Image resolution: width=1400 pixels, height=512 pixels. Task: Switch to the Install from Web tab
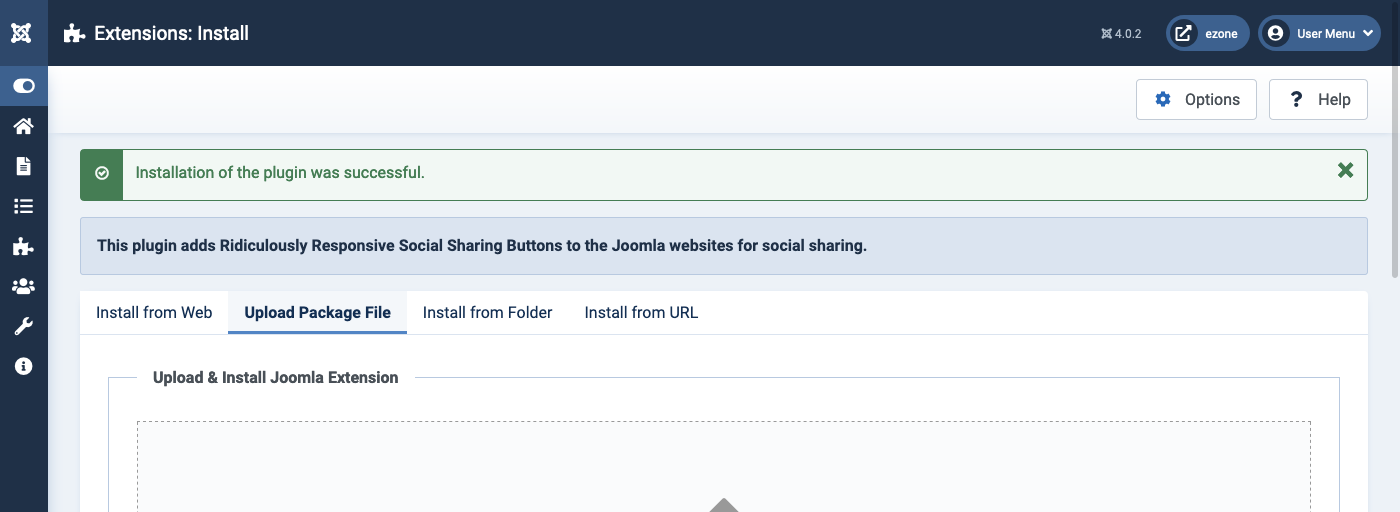(154, 312)
